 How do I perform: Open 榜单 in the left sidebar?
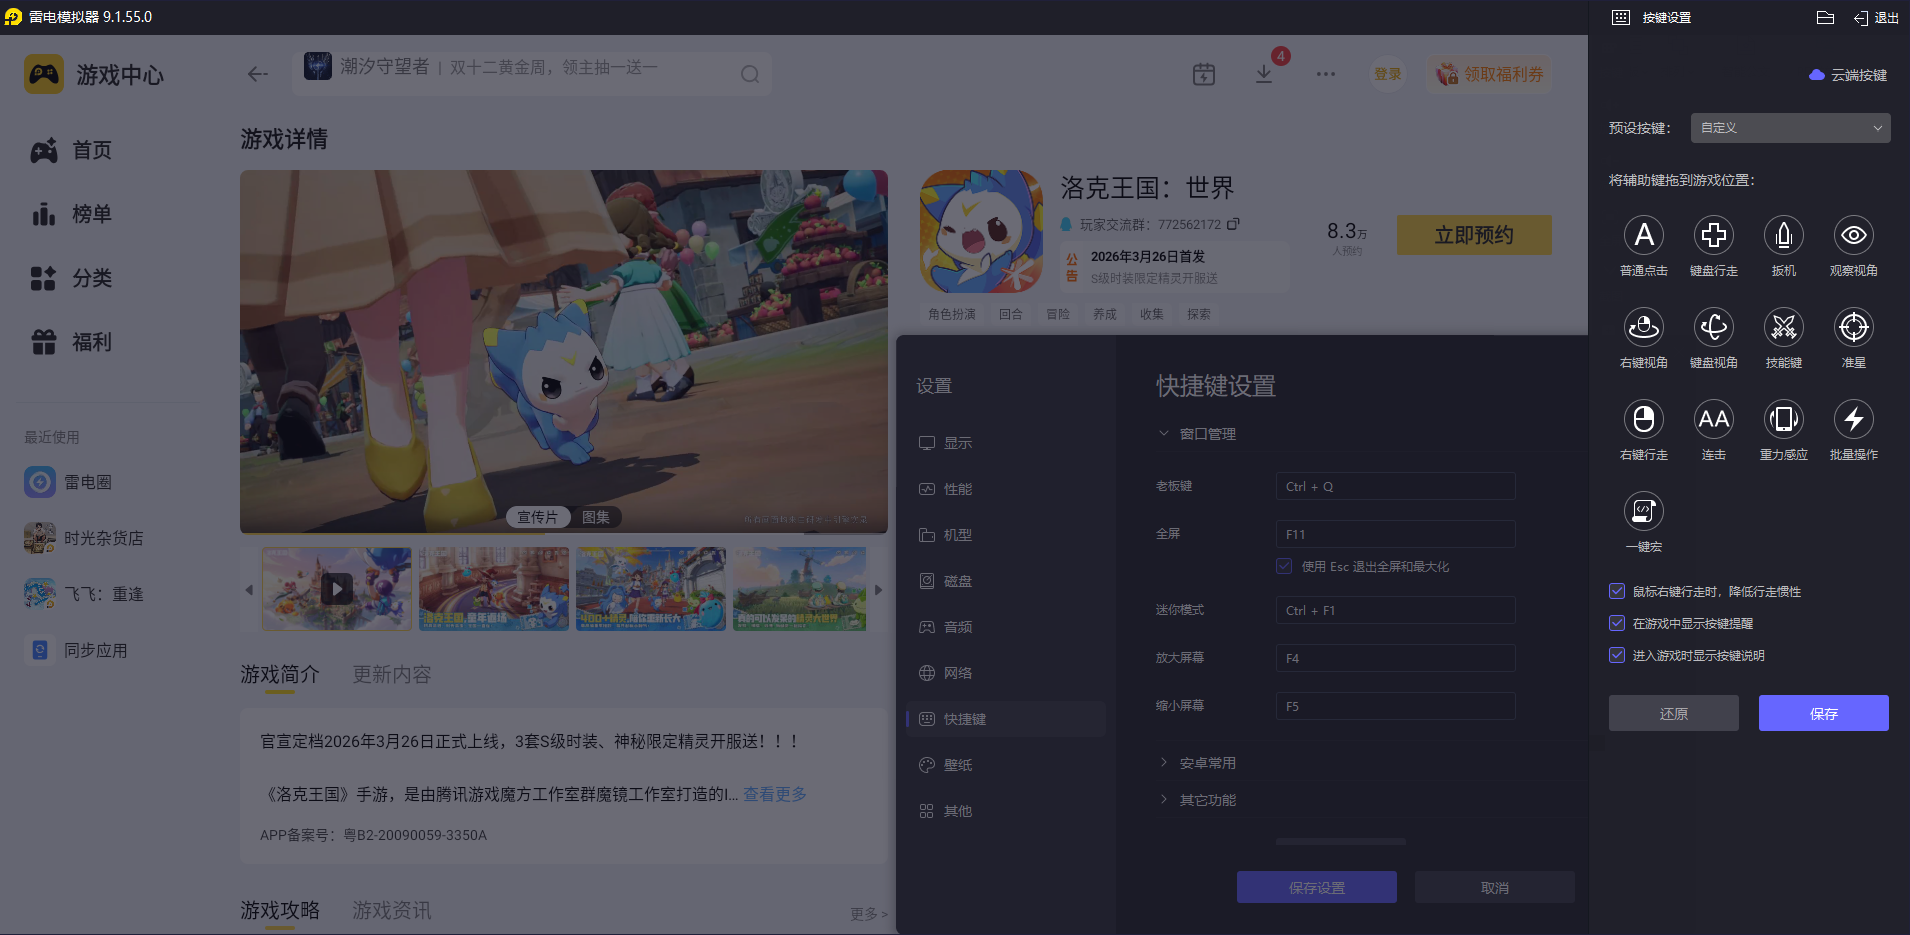click(x=90, y=214)
